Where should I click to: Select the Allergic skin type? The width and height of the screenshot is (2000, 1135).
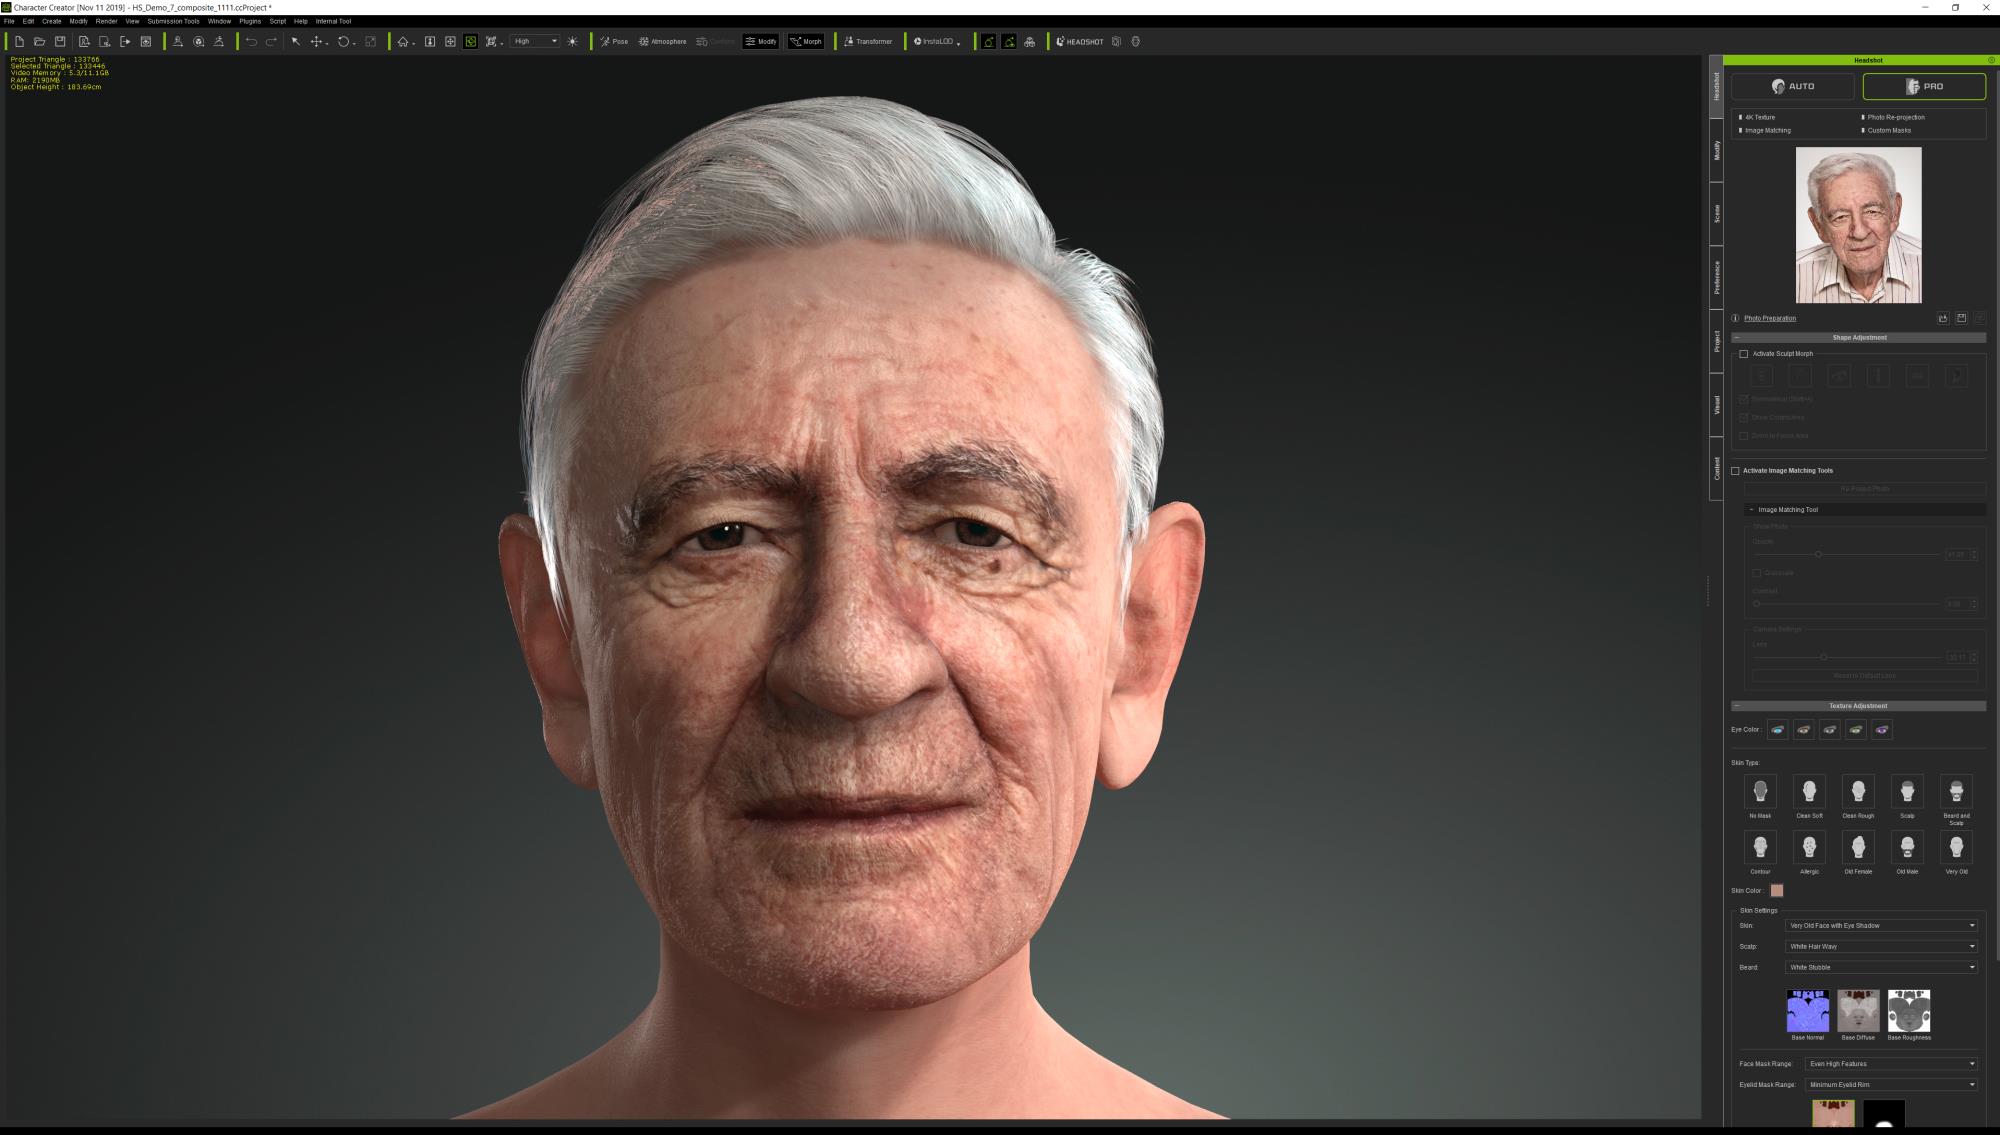pyautogui.click(x=1809, y=847)
